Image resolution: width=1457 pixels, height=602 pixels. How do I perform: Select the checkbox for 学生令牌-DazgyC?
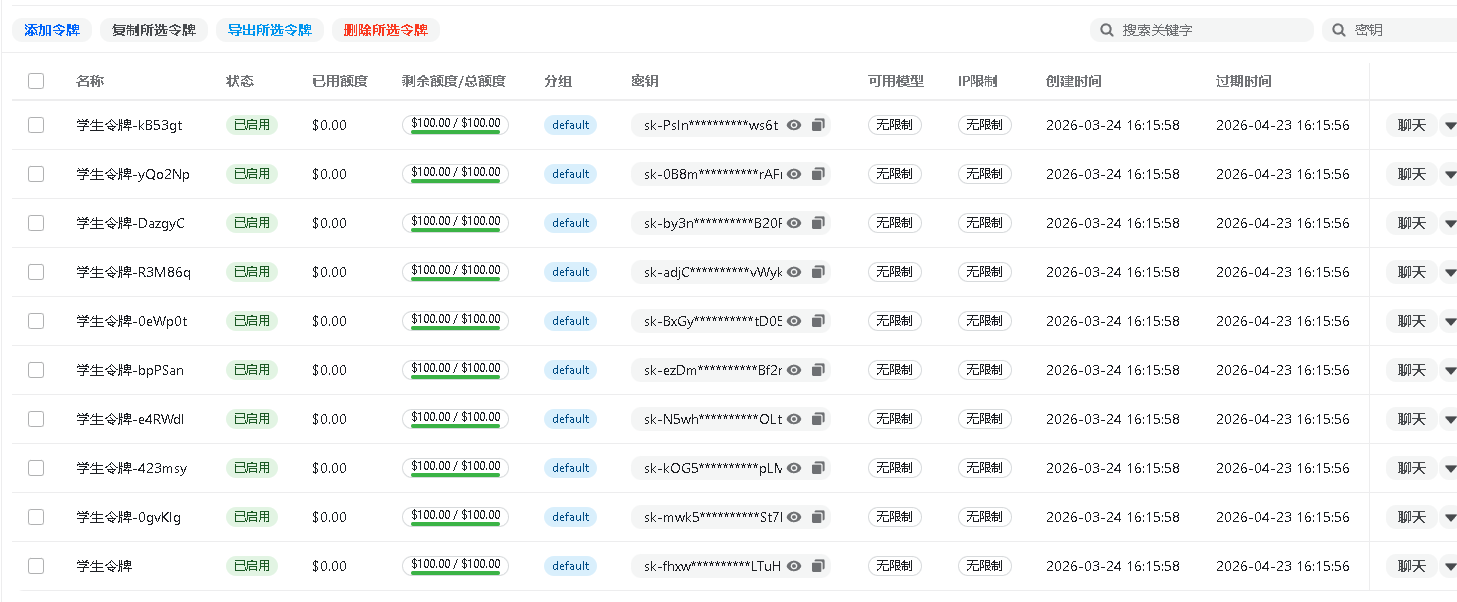point(36,223)
